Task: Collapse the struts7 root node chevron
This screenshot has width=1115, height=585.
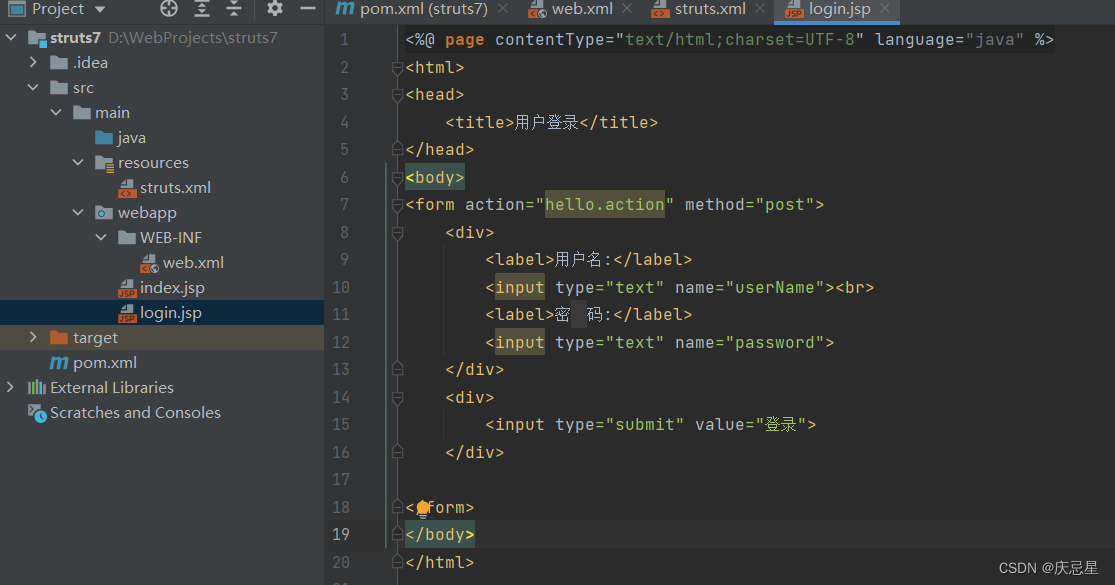Action: 10,37
